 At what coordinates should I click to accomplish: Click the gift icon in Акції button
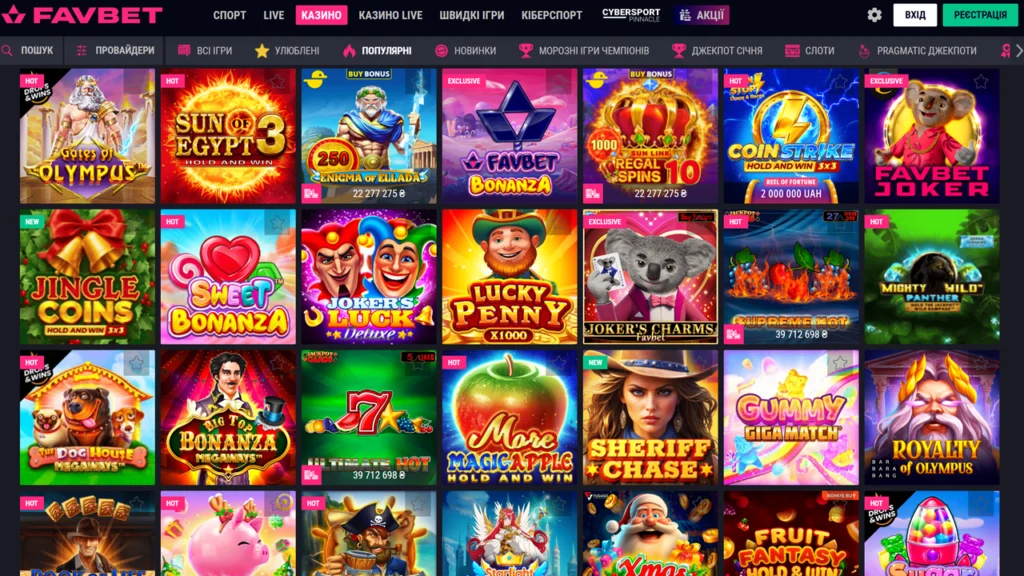tap(685, 15)
